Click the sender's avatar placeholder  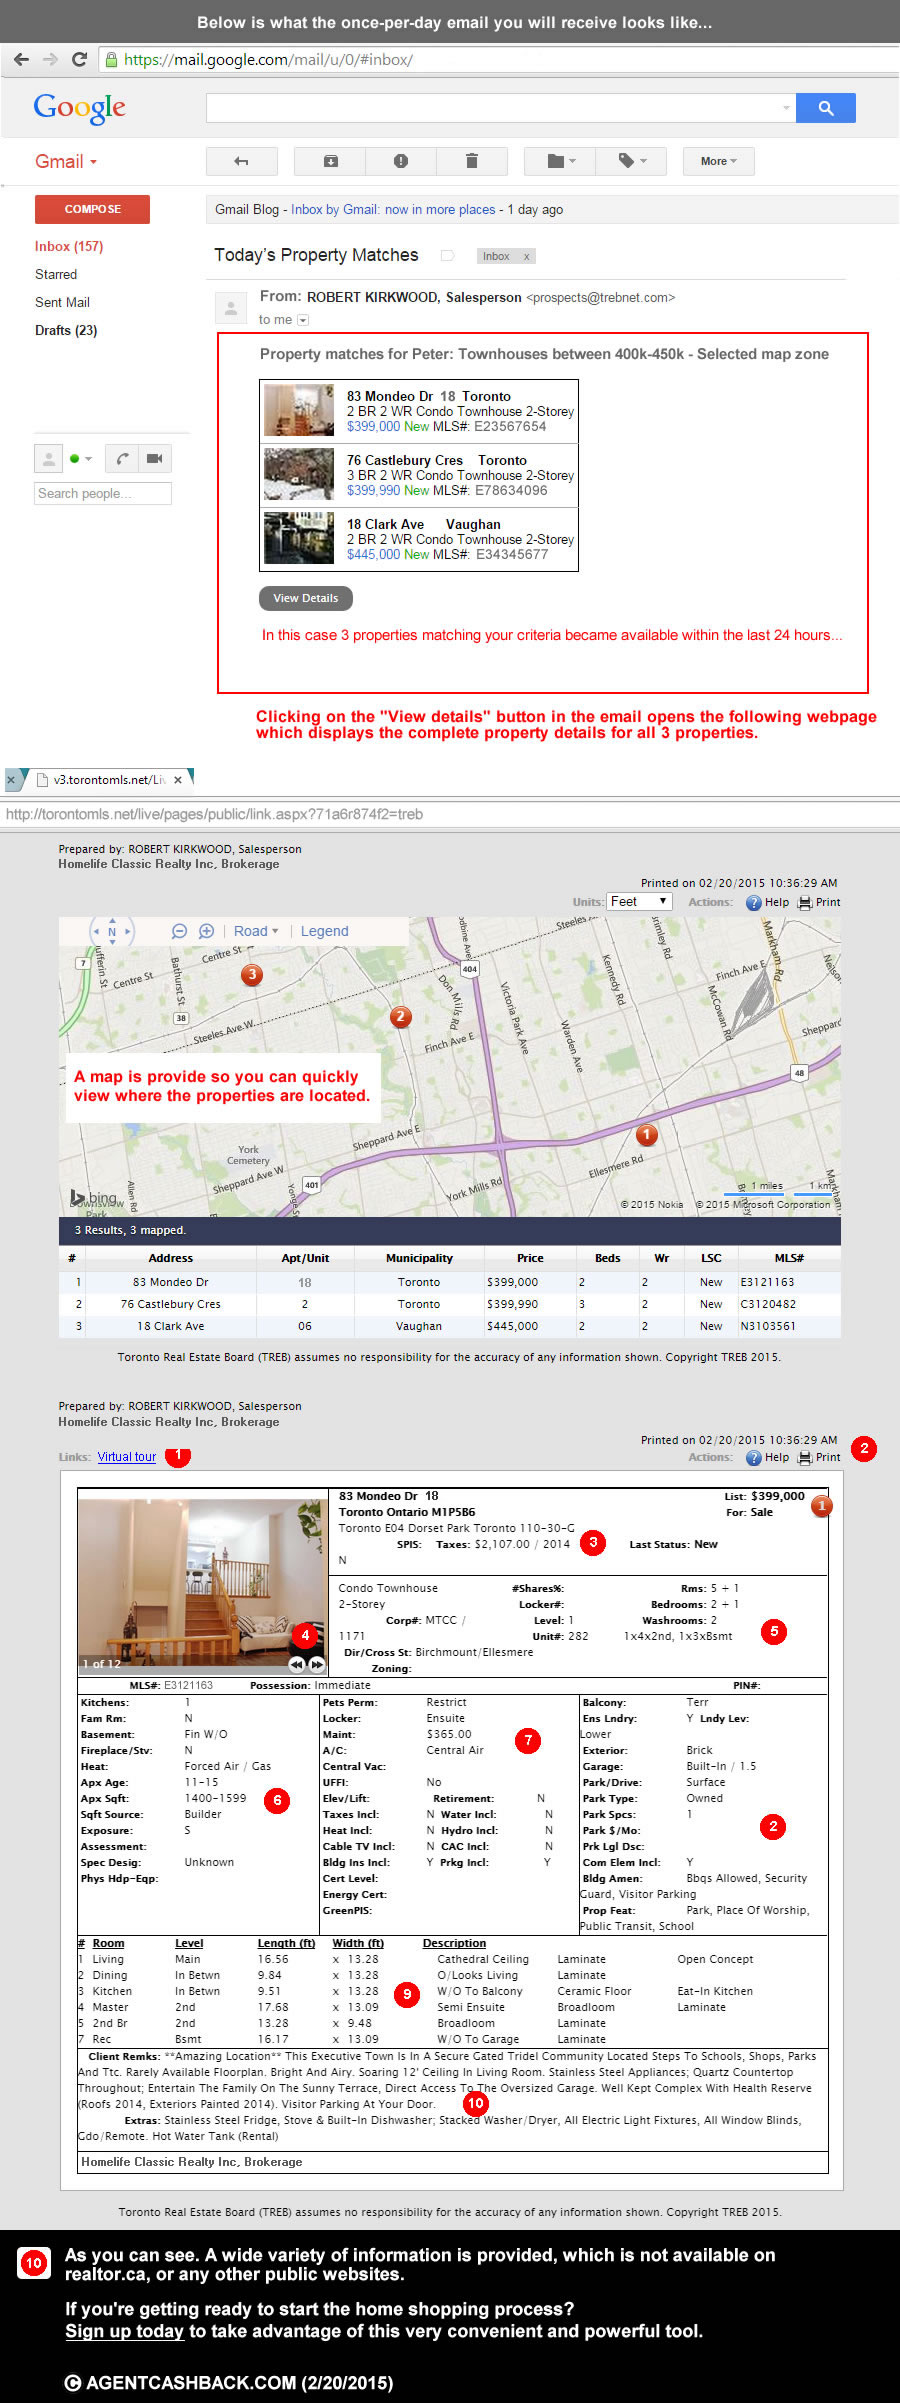231,307
